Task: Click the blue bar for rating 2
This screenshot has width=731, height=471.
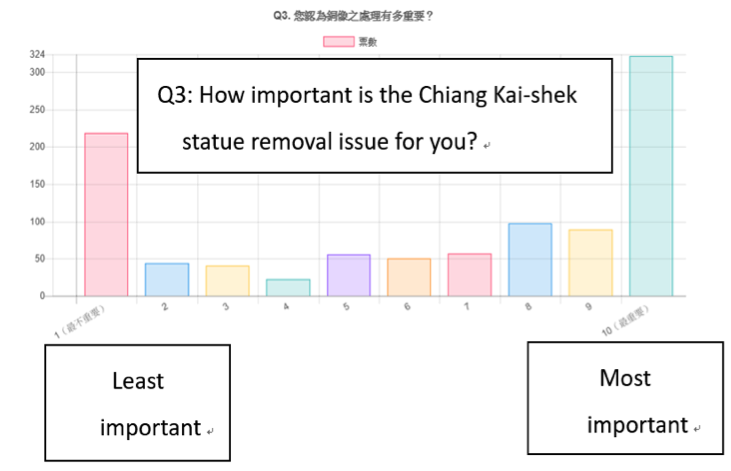Action: 167,280
